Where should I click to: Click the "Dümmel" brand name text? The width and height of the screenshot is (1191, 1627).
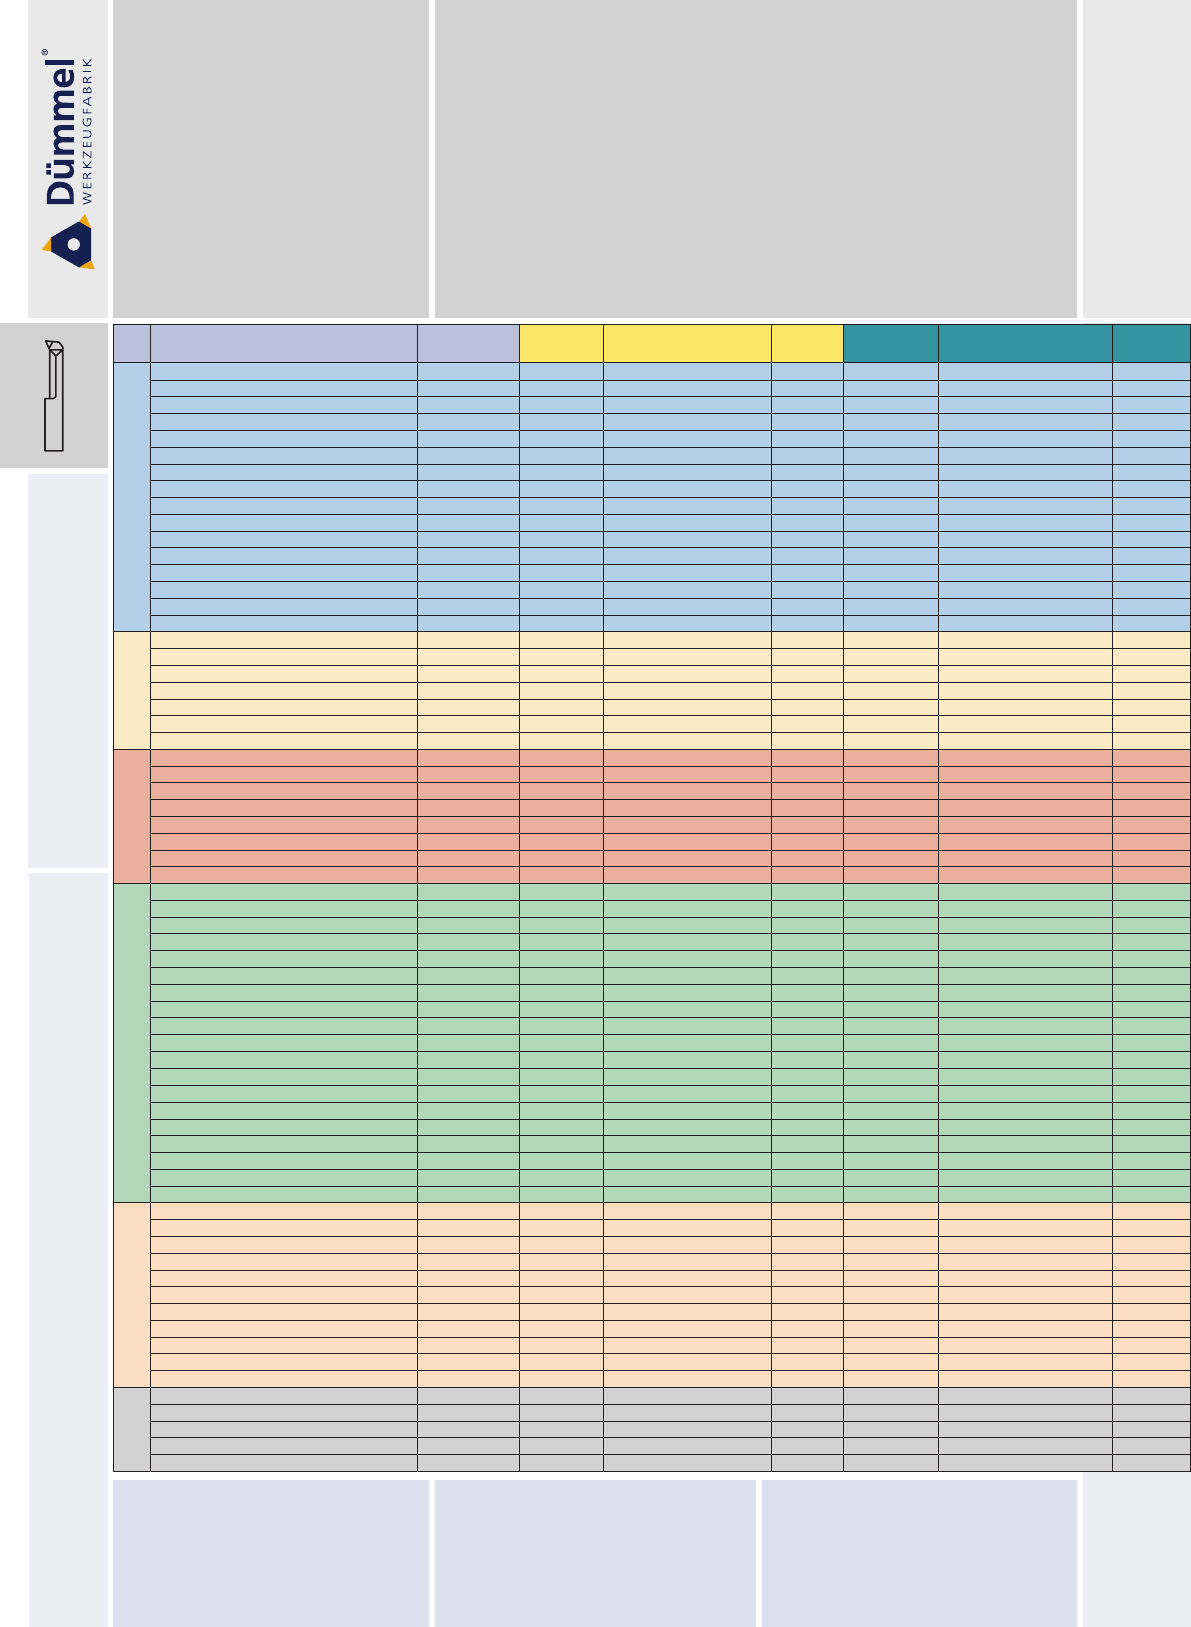click(60, 131)
